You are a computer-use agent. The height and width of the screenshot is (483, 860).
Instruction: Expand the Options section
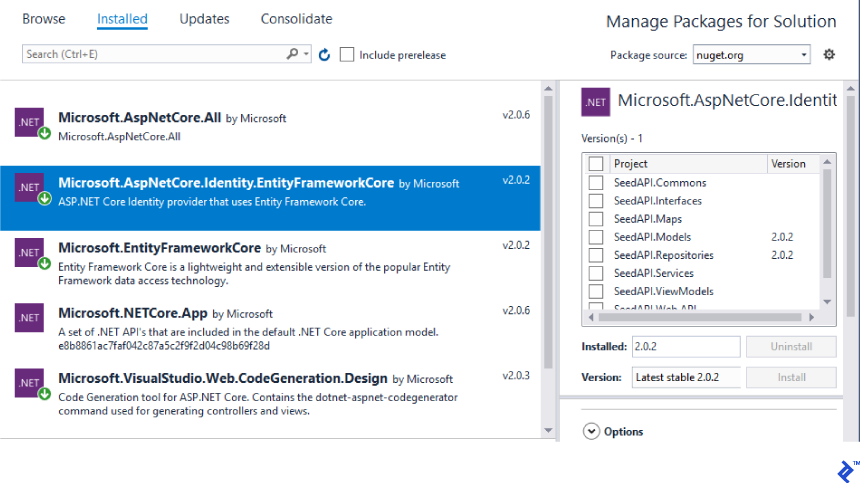[x=591, y=432]
